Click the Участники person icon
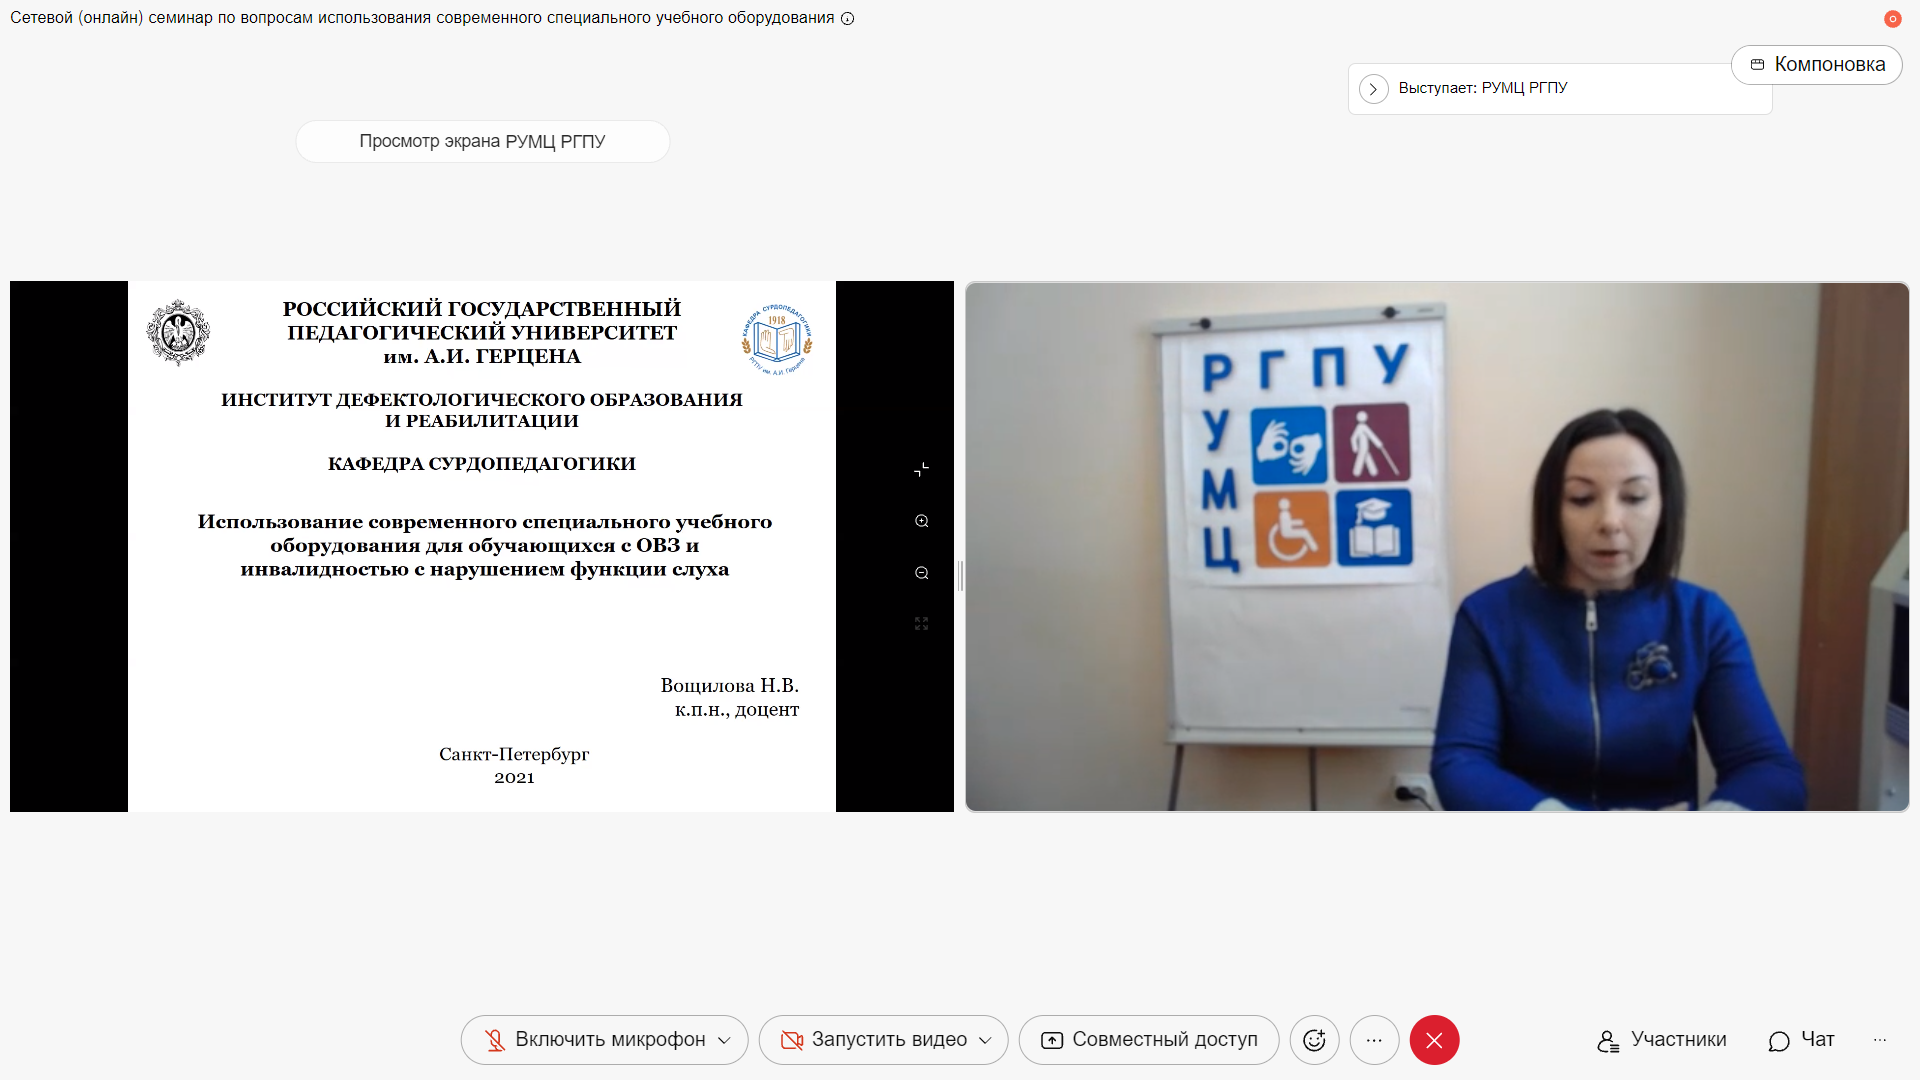Image resolution: width=1920 pixels, height=1080 pixels. [x=1608, y=1042]
